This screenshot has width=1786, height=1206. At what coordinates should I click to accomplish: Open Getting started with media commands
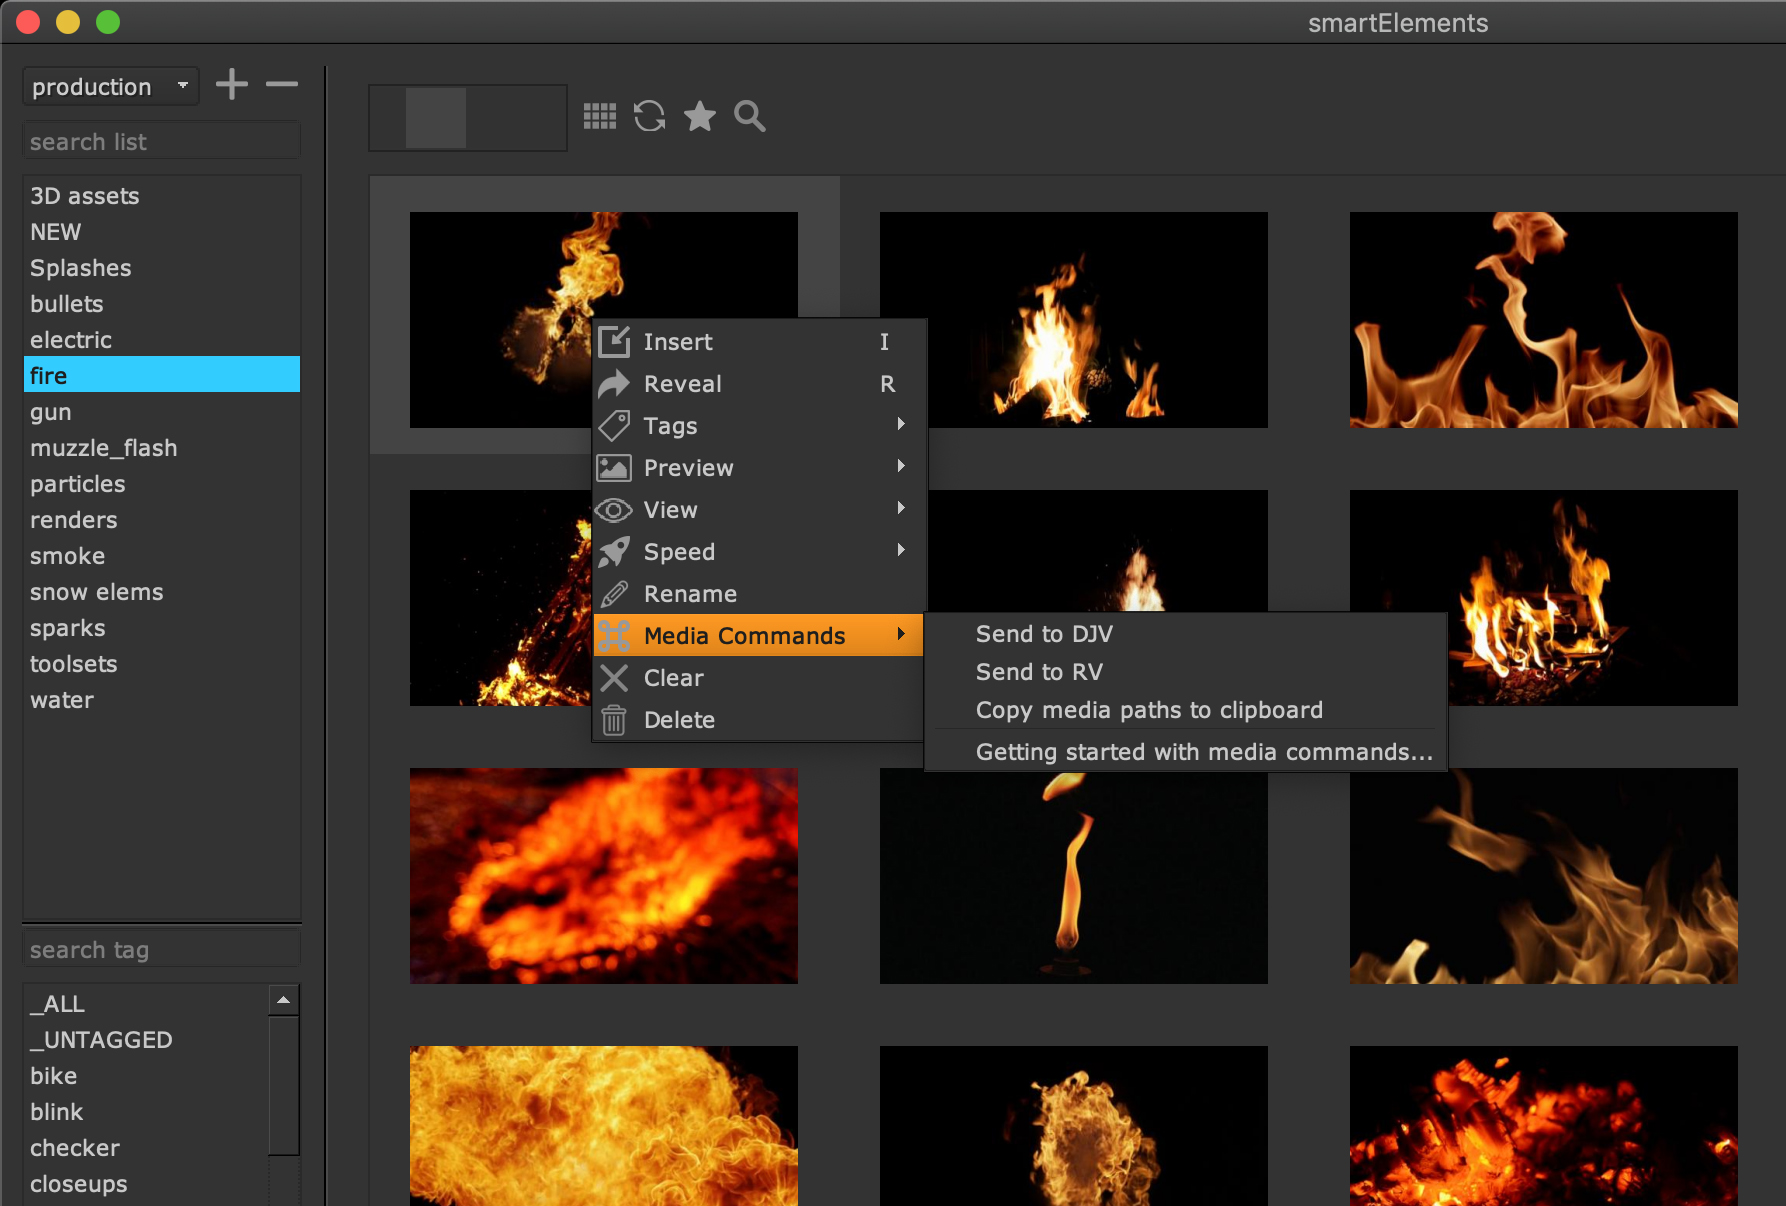(x=1204, y=752)
